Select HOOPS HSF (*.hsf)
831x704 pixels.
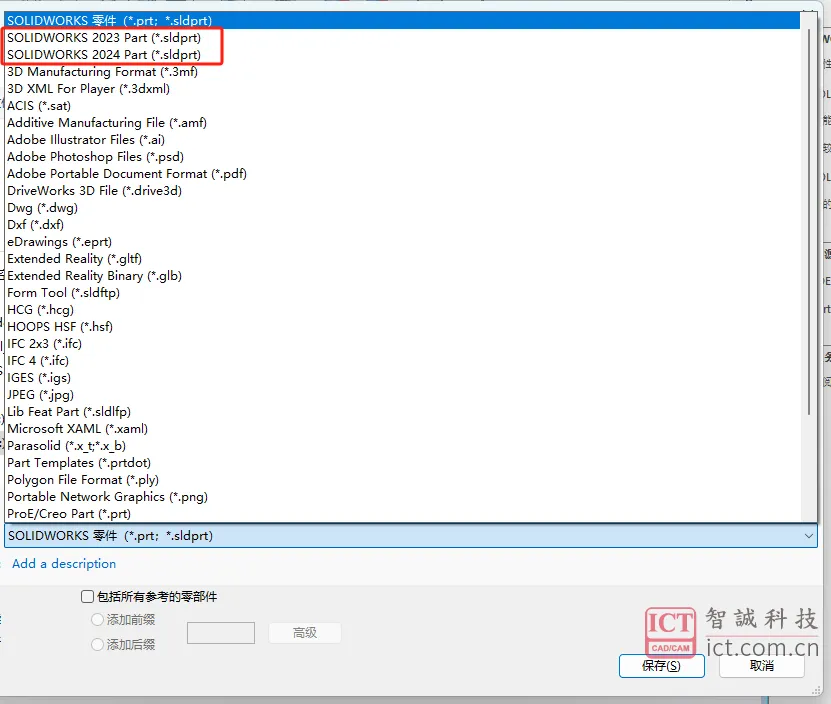point(402,326)
